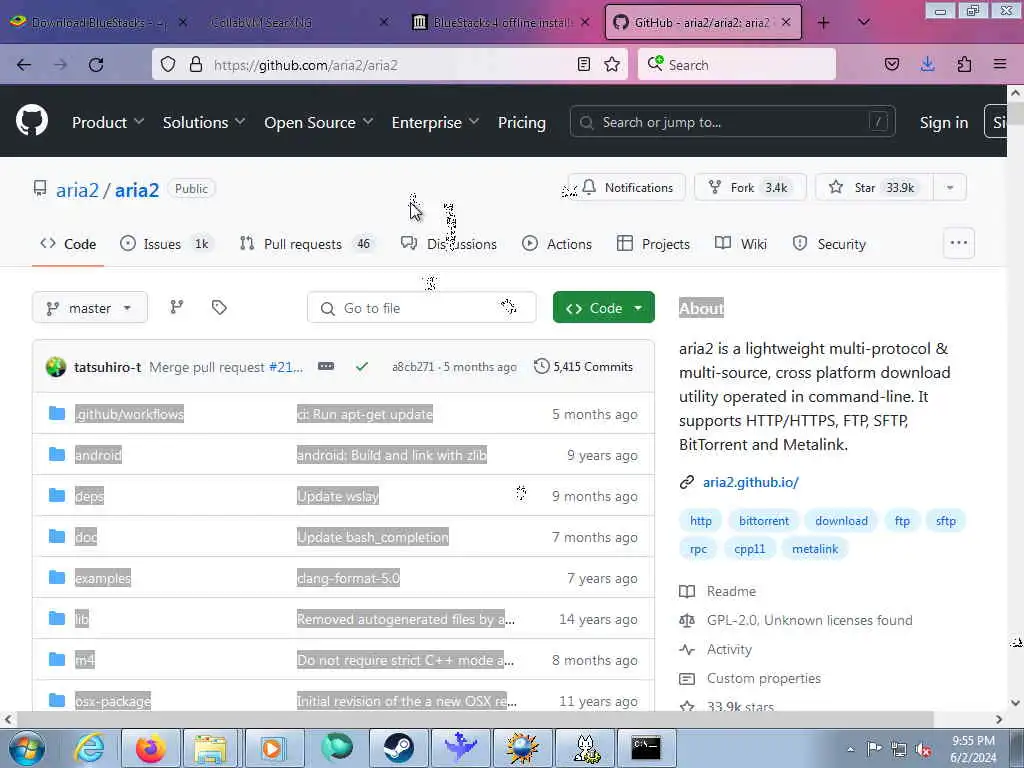Open aria2.github.io website link
This screenshot has width=1024, height=768.
750,482
